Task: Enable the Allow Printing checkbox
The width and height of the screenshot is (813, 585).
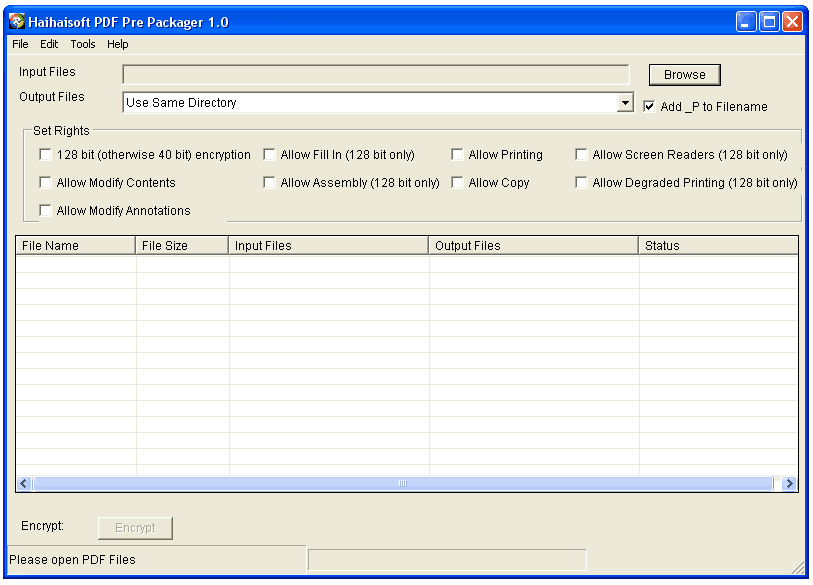Action: click(457, 155)
